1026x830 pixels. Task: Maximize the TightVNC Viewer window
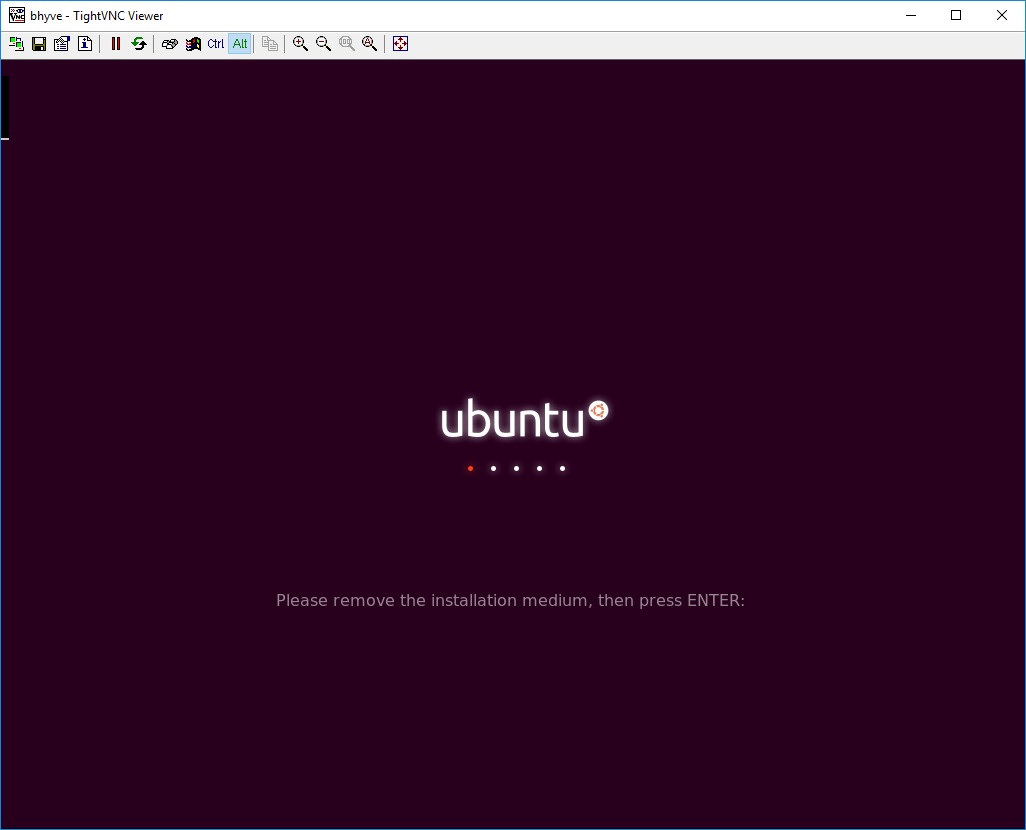point(956,15)
